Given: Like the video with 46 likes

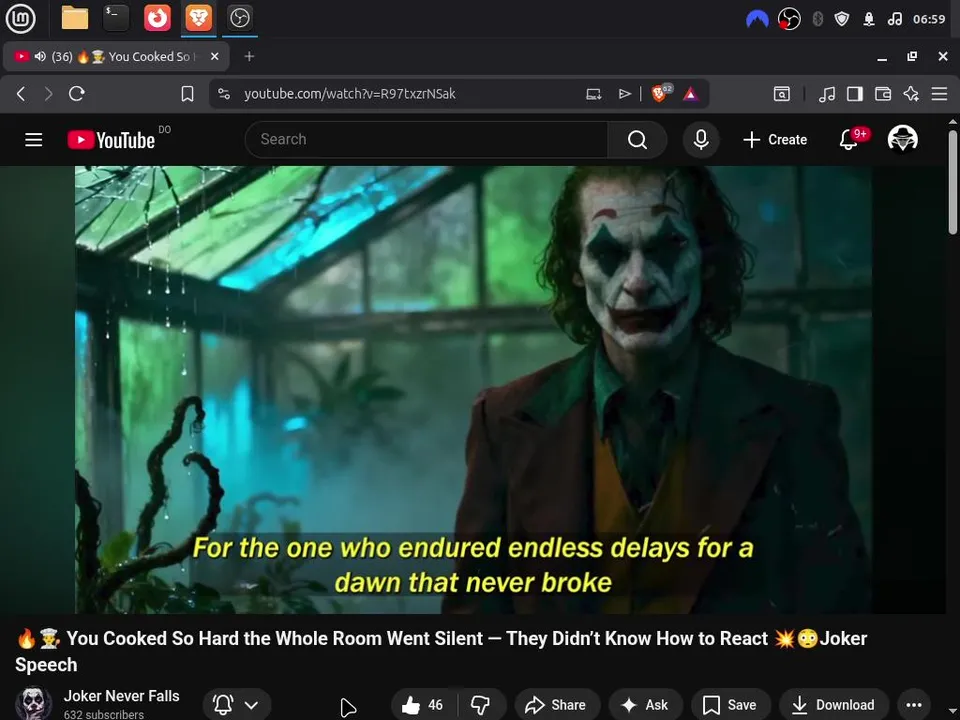Looking at the screenshot, I should pos(422,705).
